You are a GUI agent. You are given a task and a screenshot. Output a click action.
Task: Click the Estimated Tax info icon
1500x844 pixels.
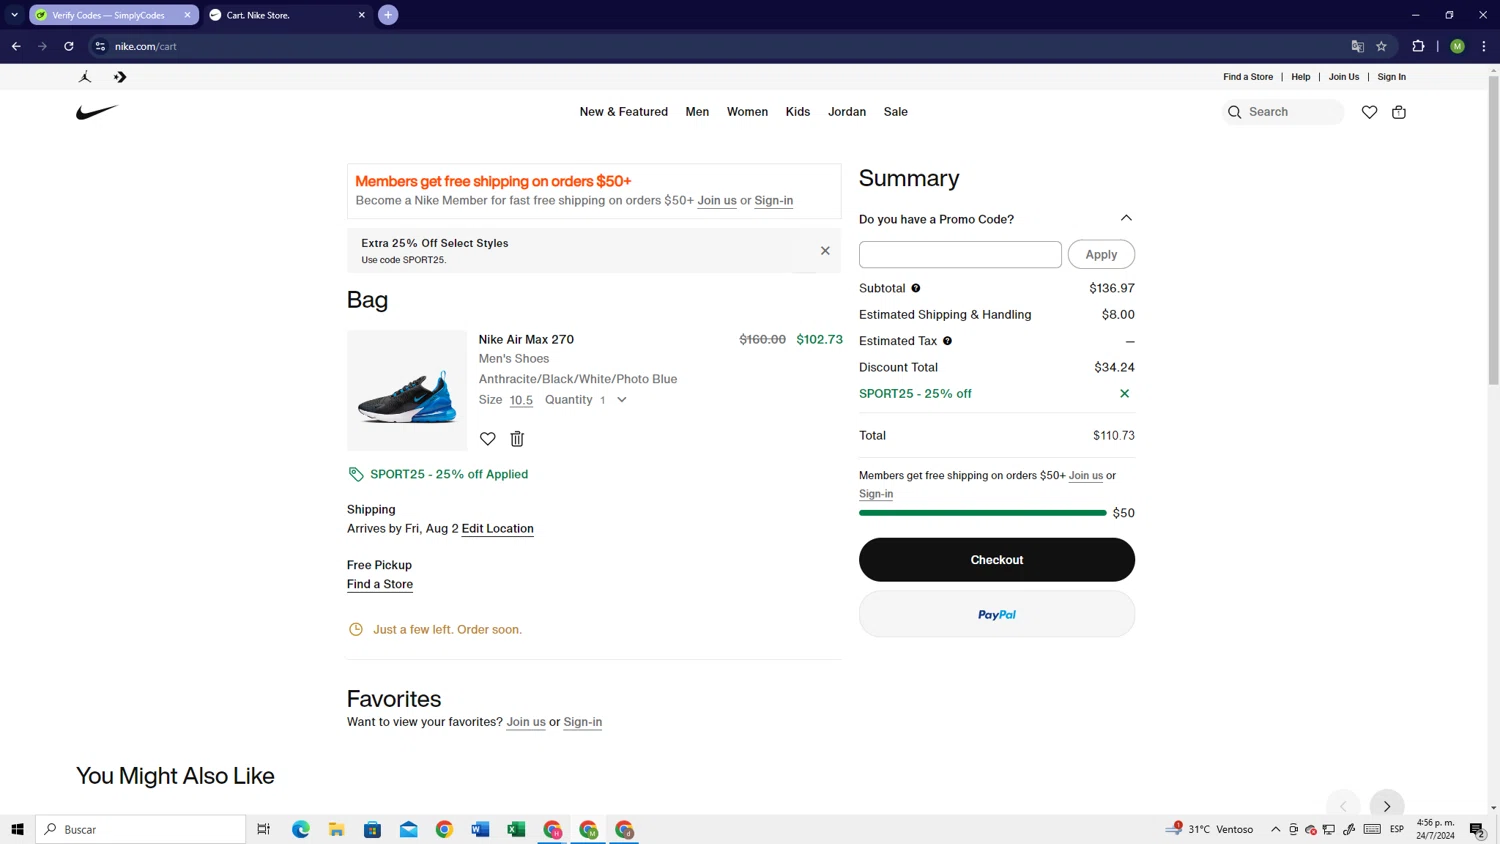947,341
